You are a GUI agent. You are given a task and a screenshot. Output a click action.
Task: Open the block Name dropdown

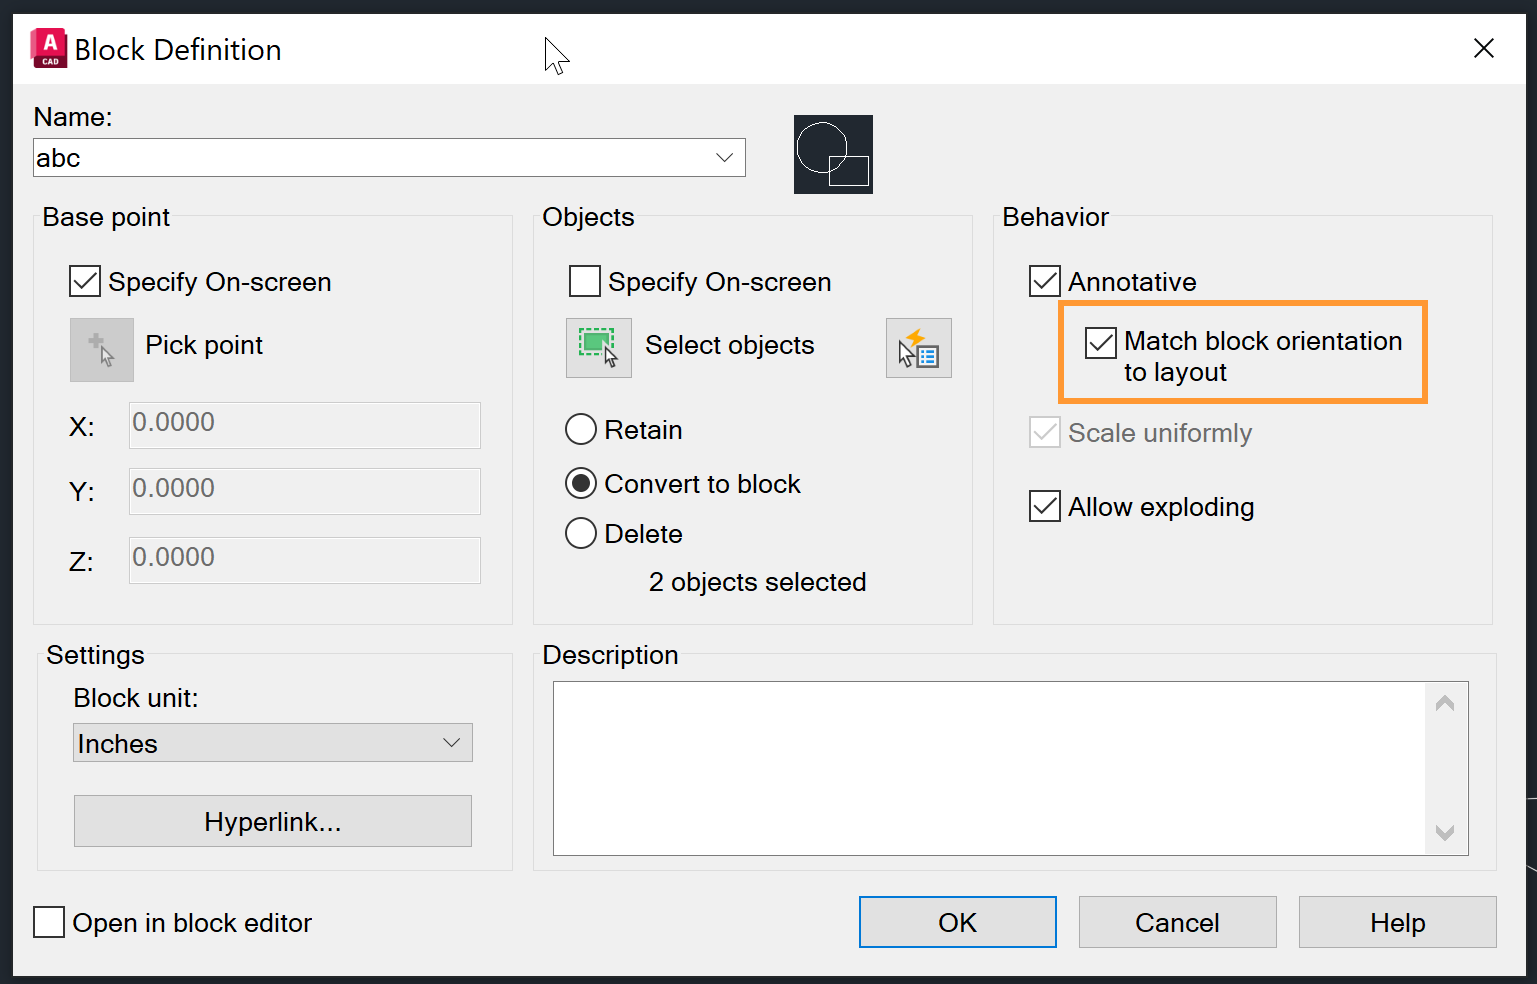(x=723, y=157)
